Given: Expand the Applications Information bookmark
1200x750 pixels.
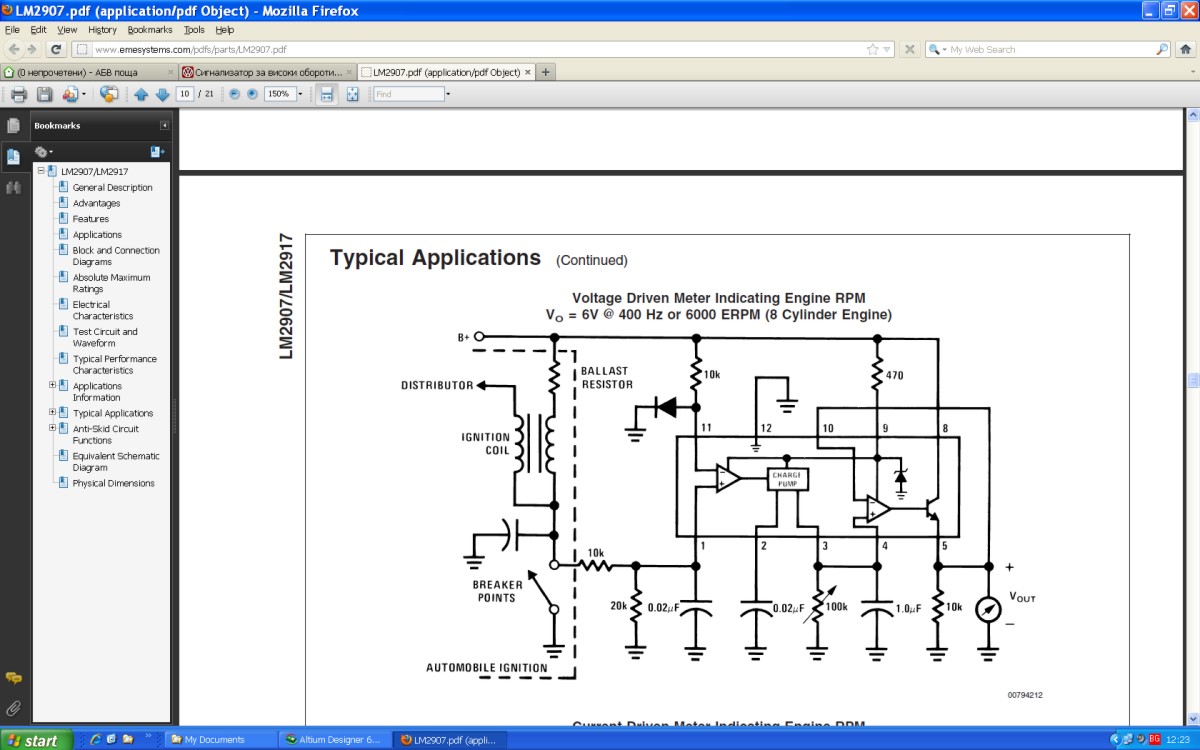Looking at the screenshot, I should (52, 385).
